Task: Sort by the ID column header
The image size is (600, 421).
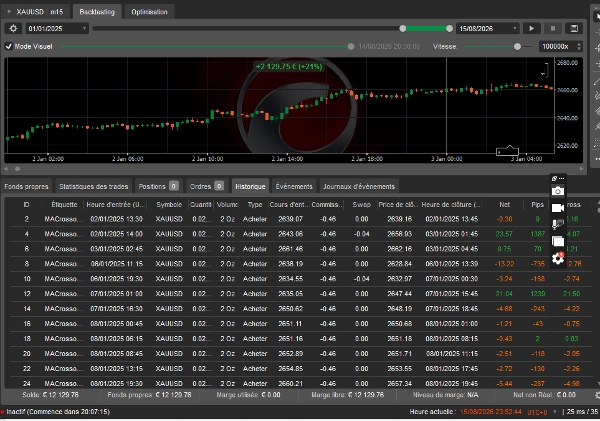Action: 26,205
